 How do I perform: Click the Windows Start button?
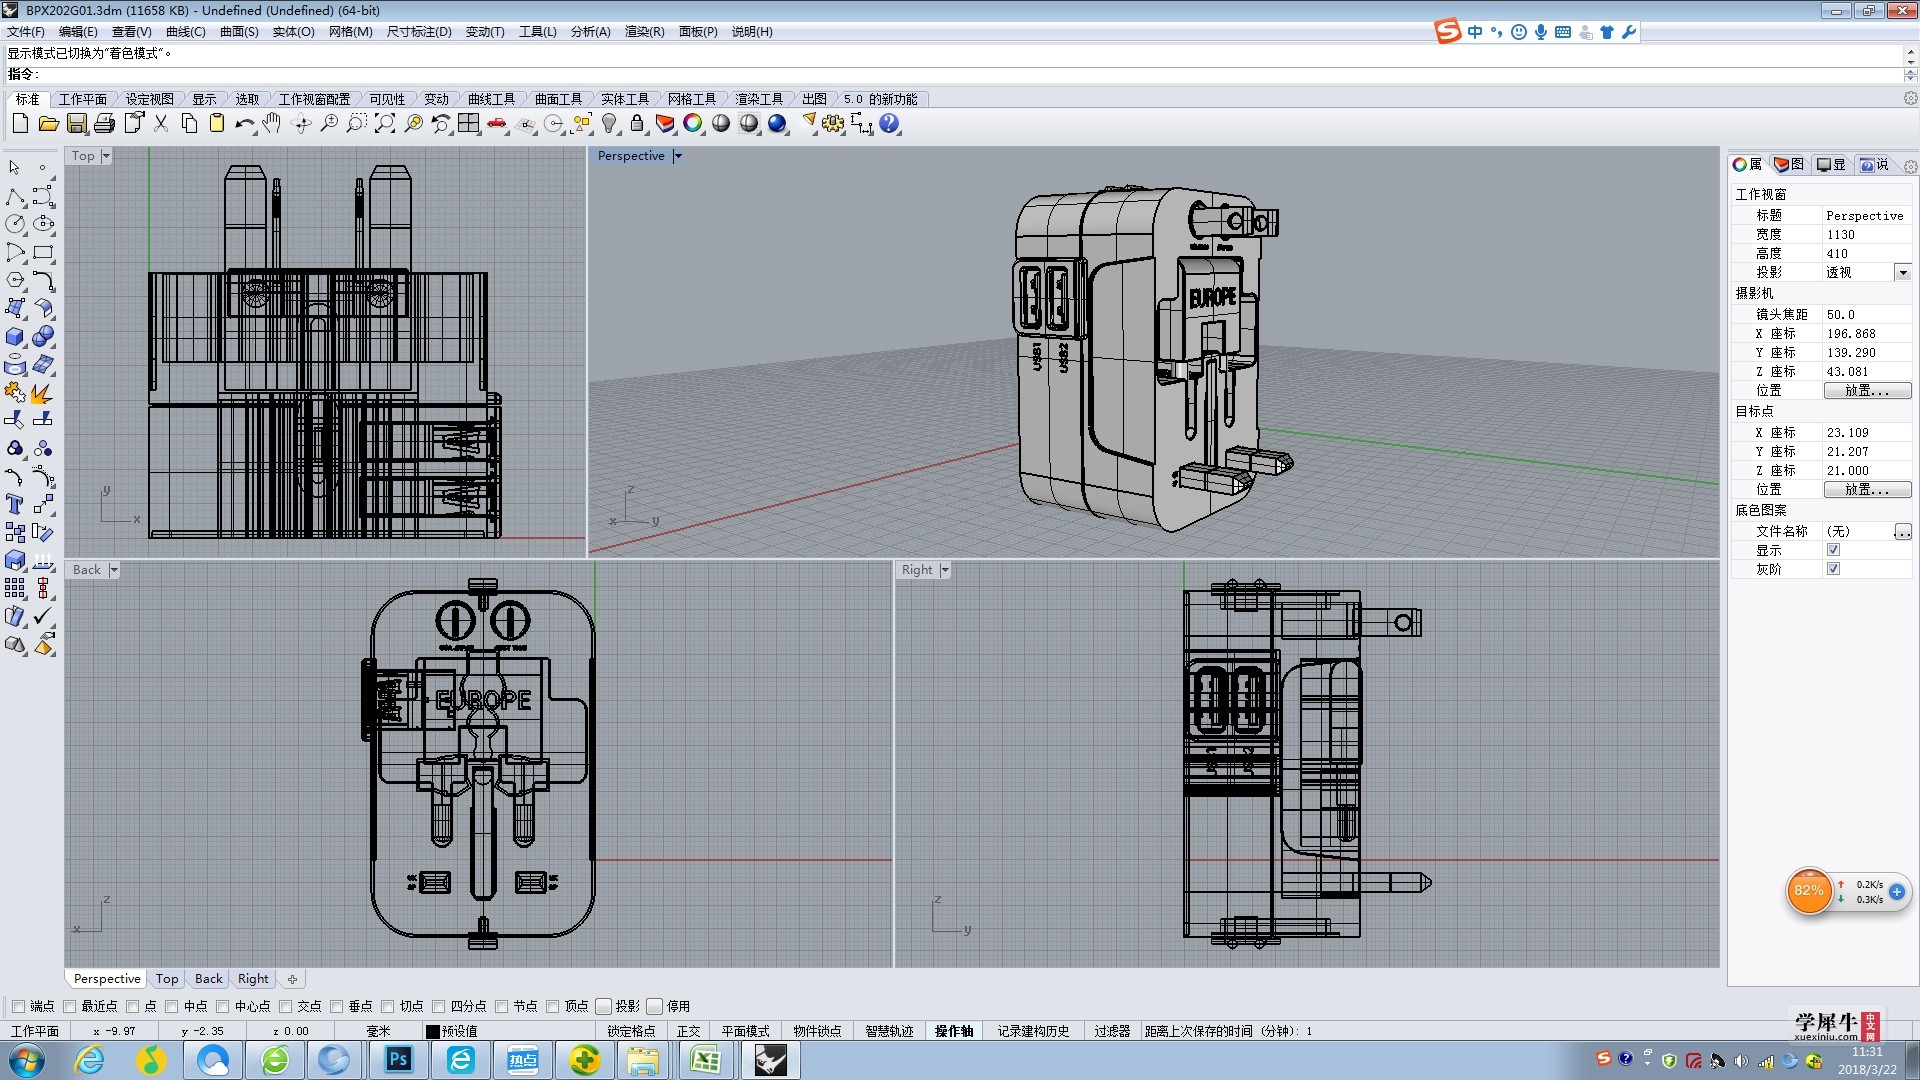coord(26,1060)
